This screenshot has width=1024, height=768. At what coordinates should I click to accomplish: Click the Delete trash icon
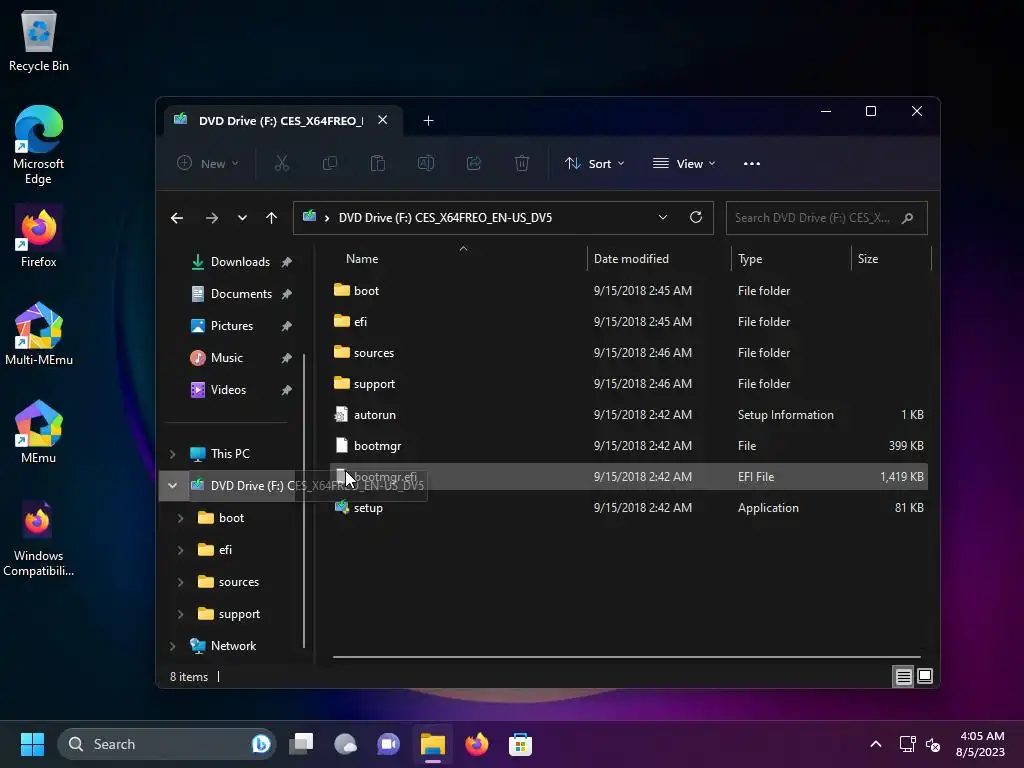(x=521, y=163)
